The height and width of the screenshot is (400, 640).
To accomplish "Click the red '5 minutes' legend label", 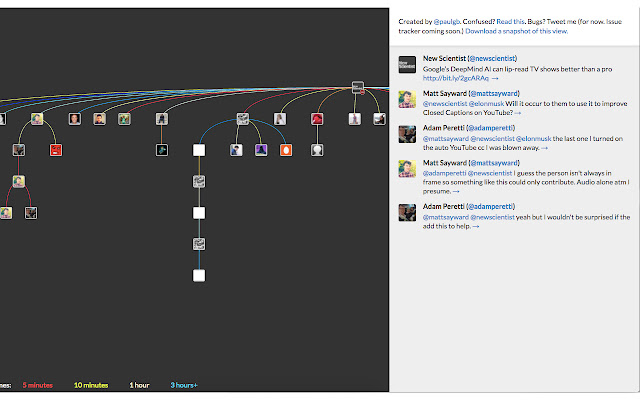I will point(38,385).
